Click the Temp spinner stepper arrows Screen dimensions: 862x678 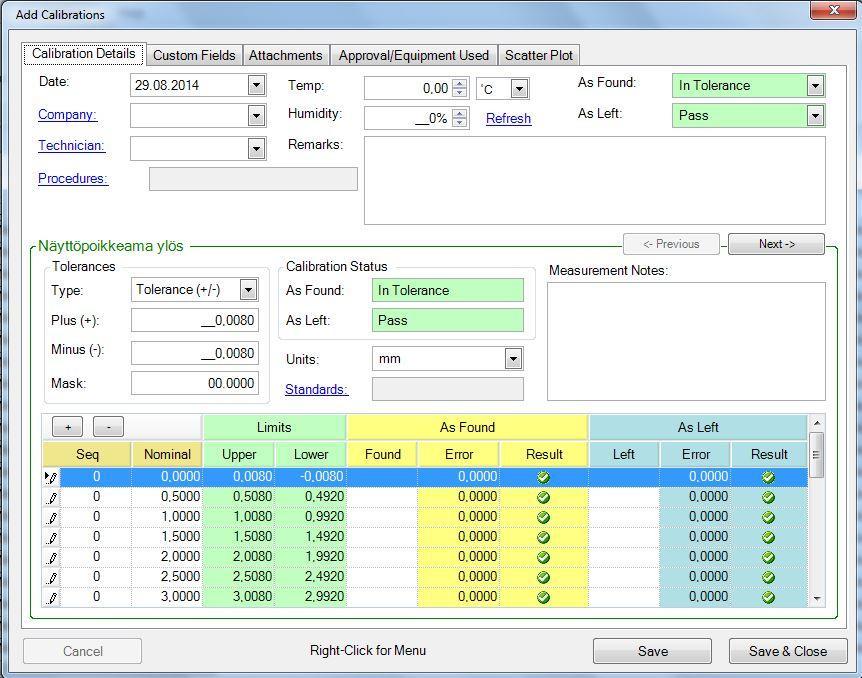(x=460, y=88)
